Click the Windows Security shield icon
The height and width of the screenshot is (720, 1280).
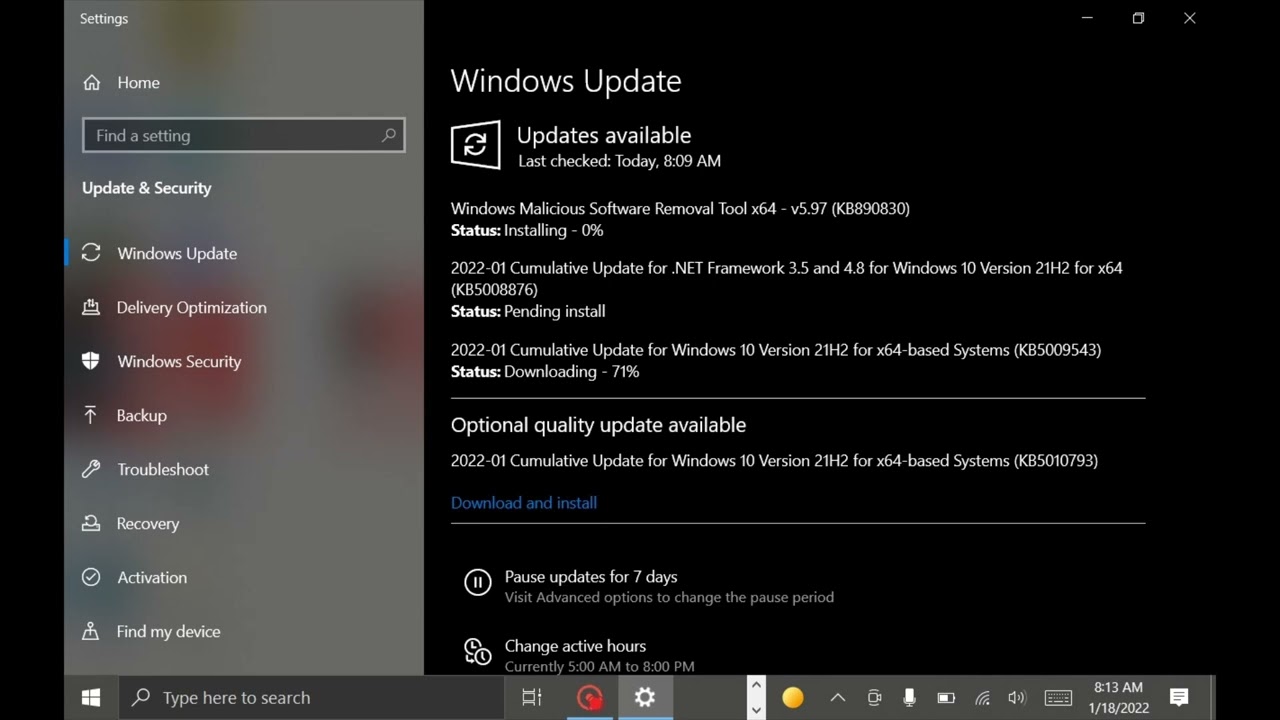click(x=91, y=361)
